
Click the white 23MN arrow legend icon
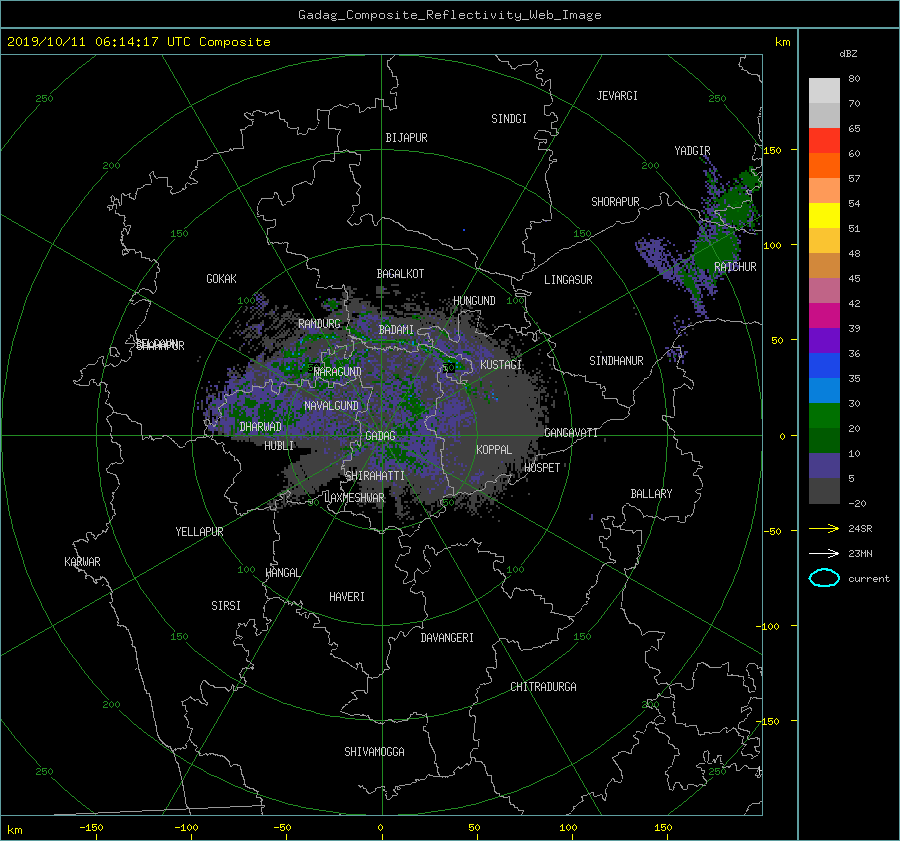click(x=824, y=553)
